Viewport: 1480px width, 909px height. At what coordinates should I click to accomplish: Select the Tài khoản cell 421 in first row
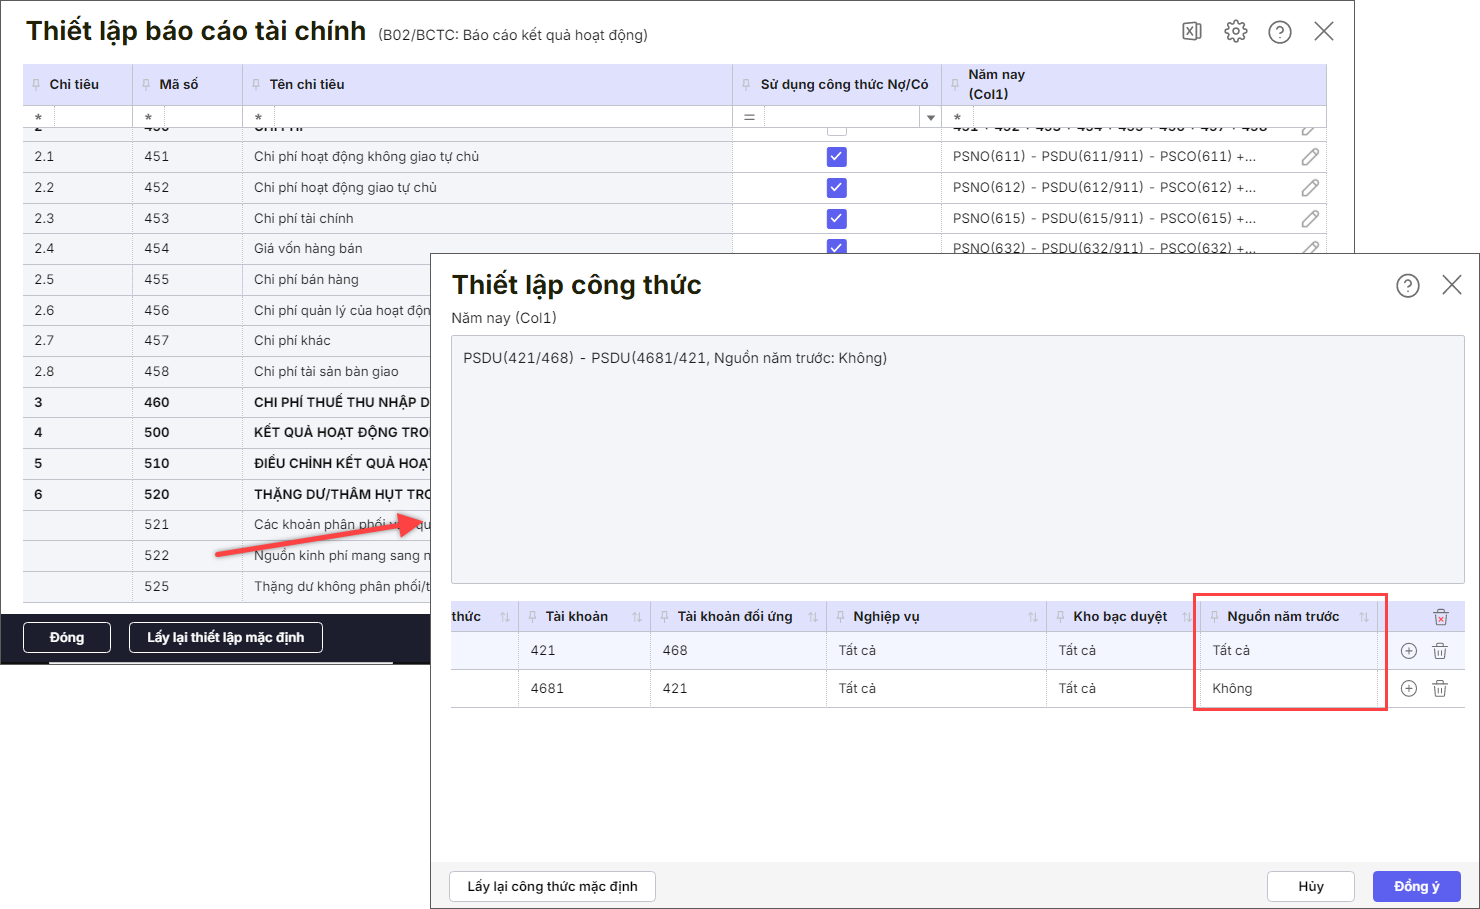pyautogui.click(x=584, y=651)
